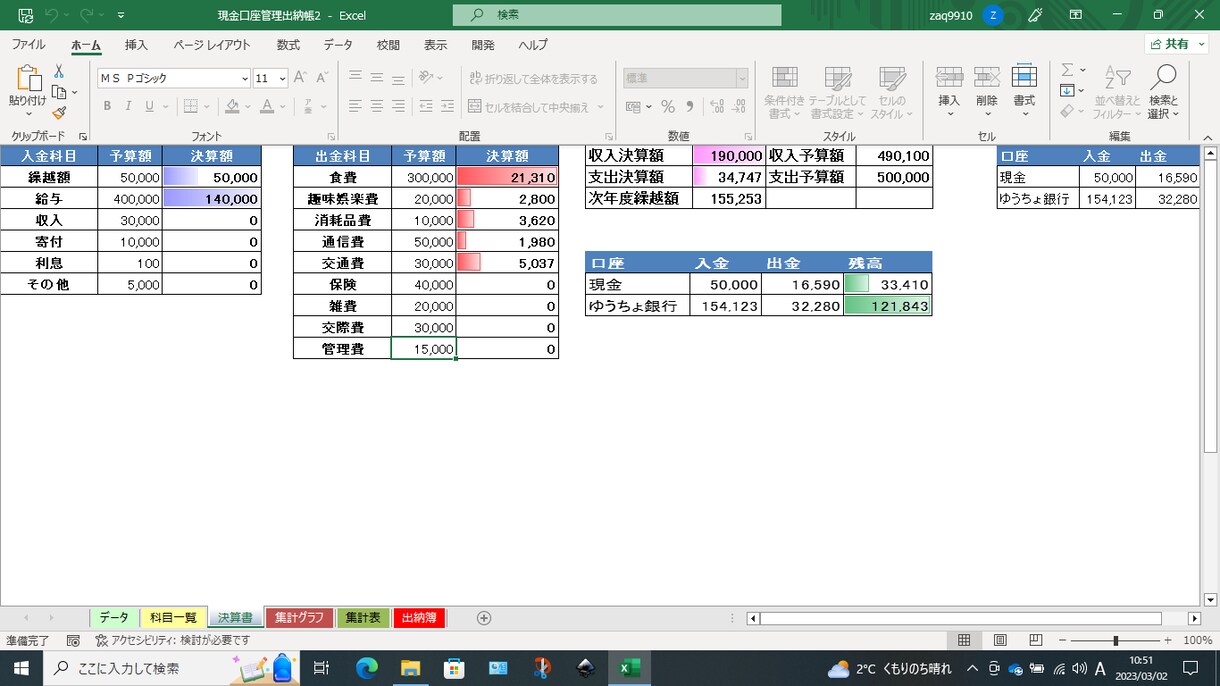Click the Save icon in title bar
Viewport: 1220px width, 686px height.
(x=25, y=15)
